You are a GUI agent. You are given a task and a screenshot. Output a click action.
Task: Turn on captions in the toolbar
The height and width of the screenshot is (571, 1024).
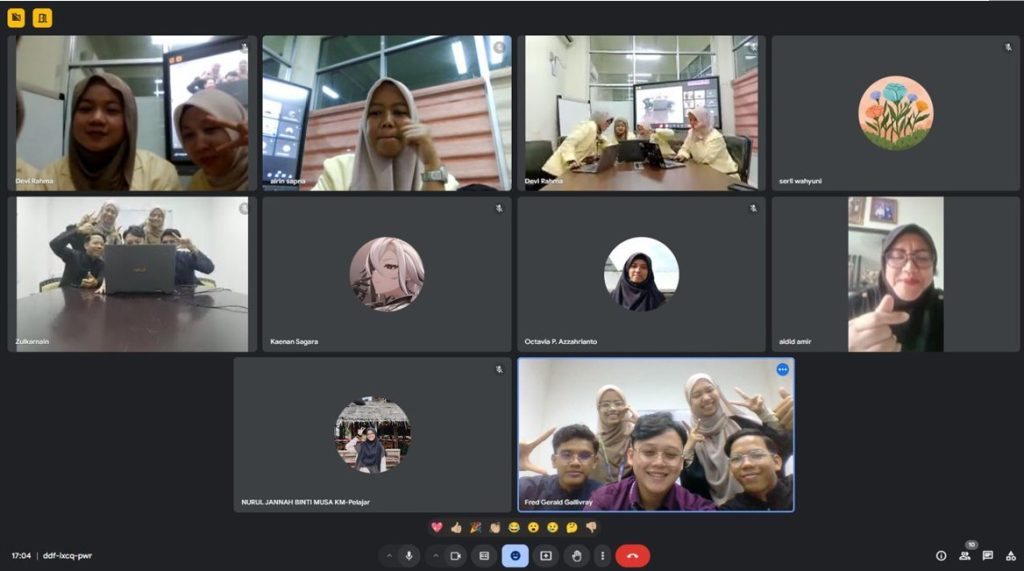point(484,555)
